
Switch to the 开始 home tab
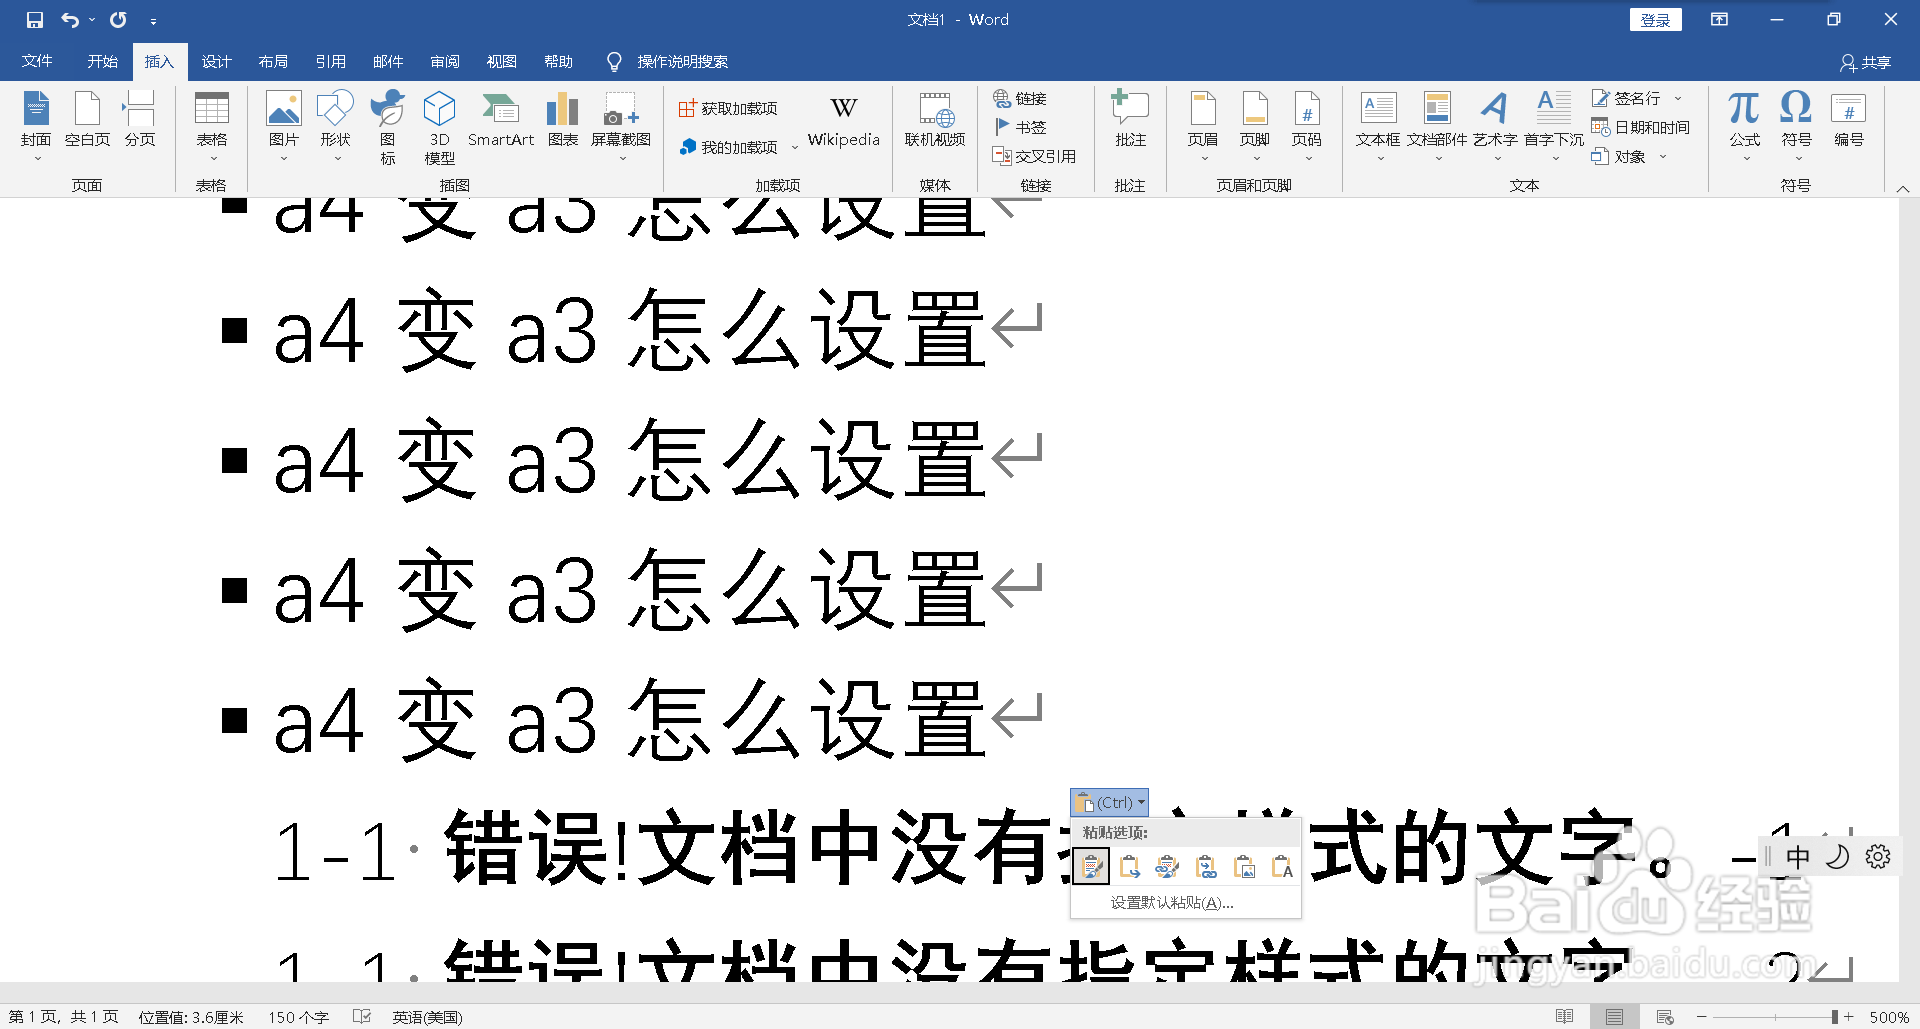(x=102, y=61)
